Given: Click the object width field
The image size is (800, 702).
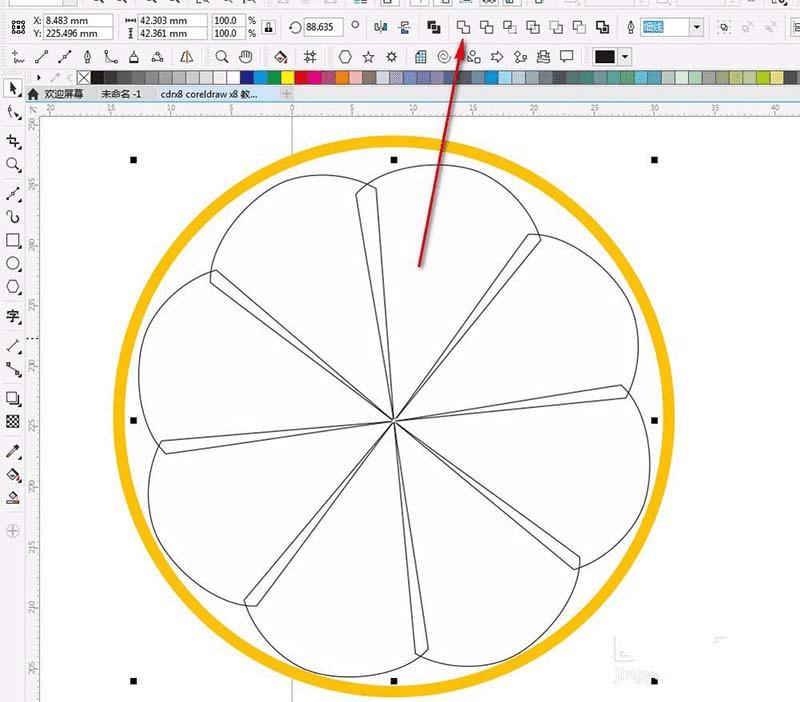Looking at the screenshot, I should (x=173, y=20).
